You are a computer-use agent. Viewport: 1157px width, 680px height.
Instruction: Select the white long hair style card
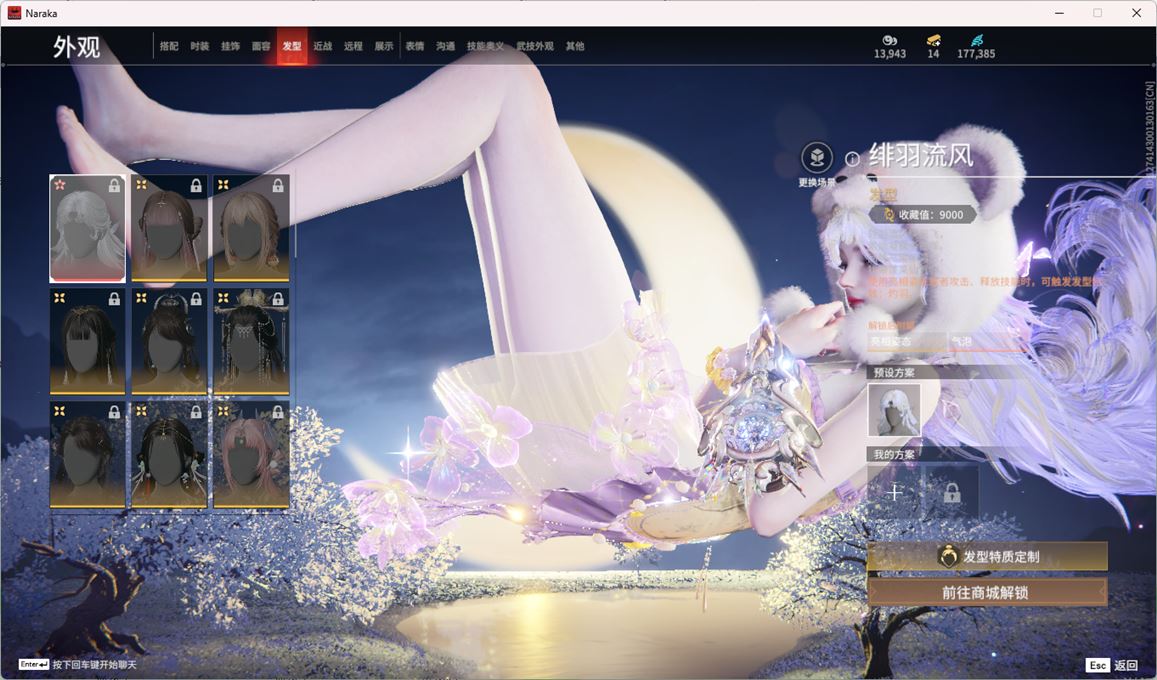pyautogui.click(x=87, y=229)
